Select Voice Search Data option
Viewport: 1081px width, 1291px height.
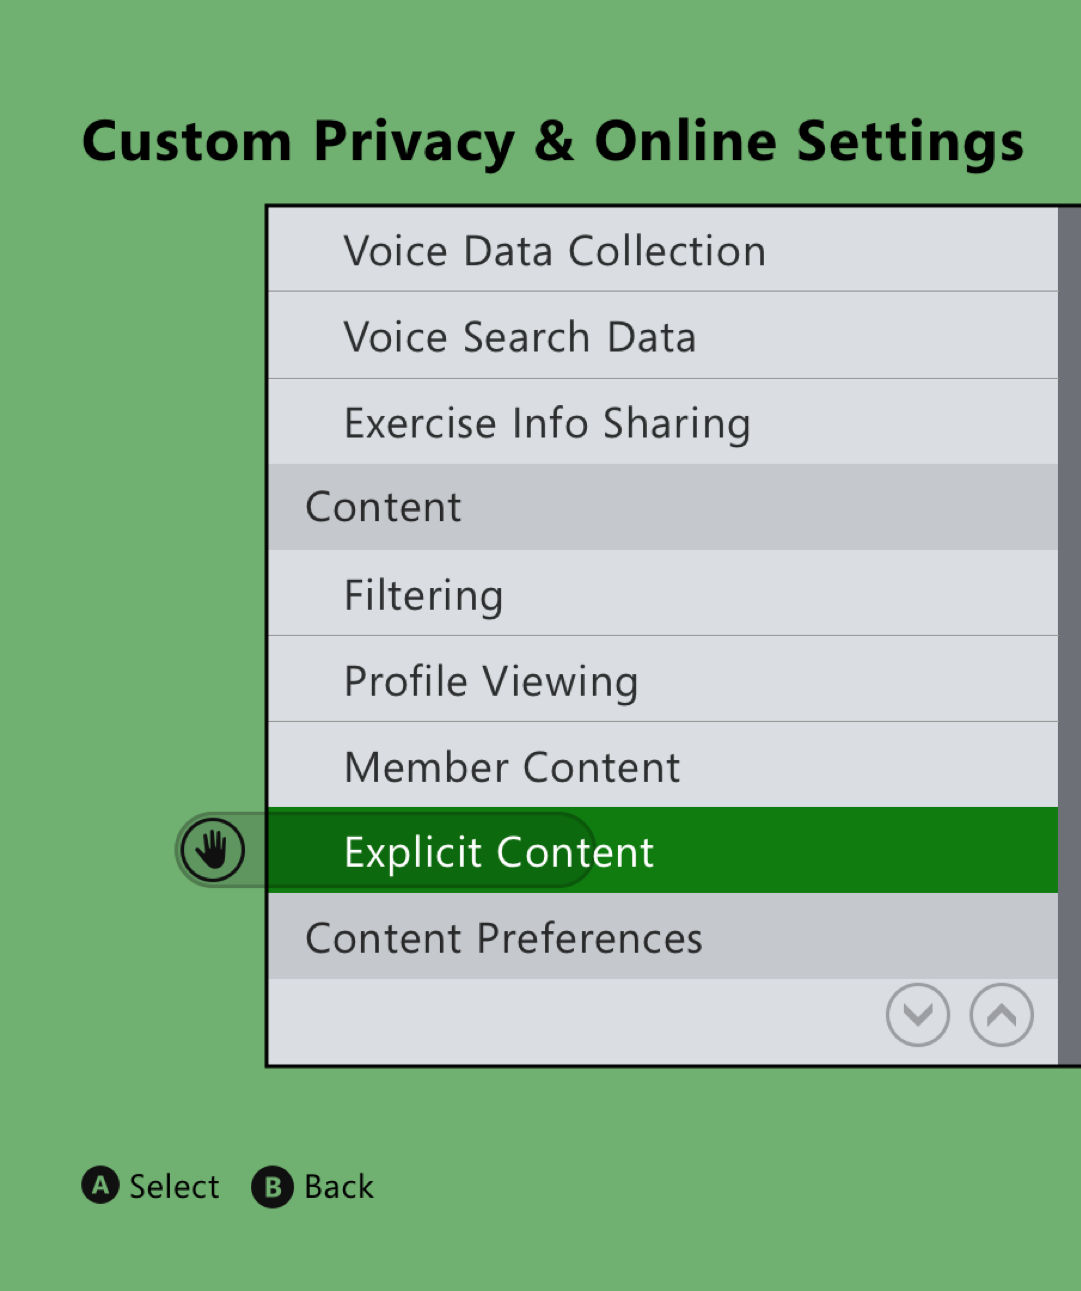(520, 337)
